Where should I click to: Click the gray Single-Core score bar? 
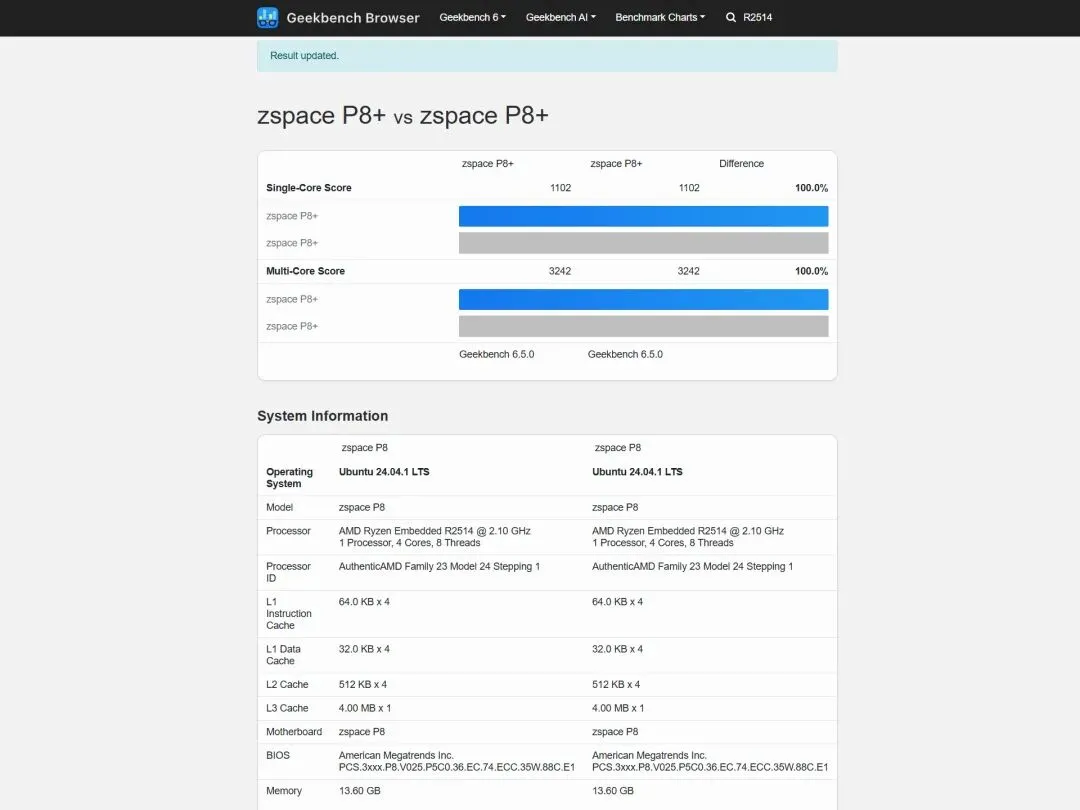click(x=643, y=242)
